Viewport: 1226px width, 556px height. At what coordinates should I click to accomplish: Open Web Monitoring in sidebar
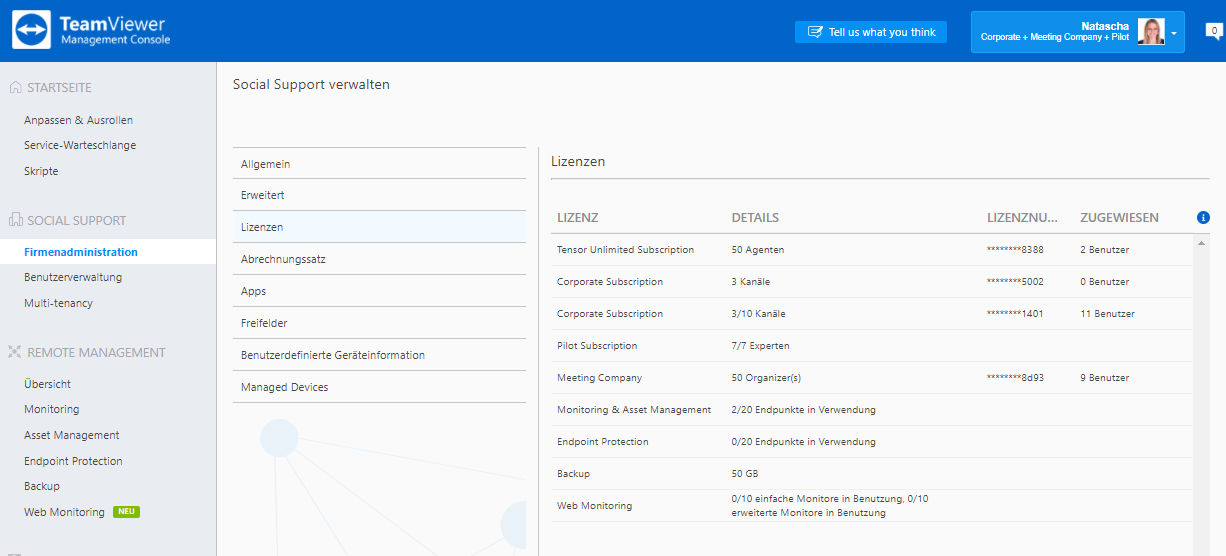click(x=64, y=512)
